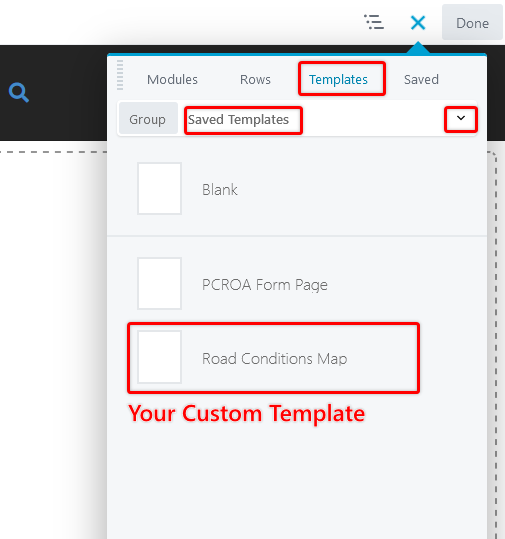
Task: Select the Blank template thumbnail
Action: pos(160,188)
